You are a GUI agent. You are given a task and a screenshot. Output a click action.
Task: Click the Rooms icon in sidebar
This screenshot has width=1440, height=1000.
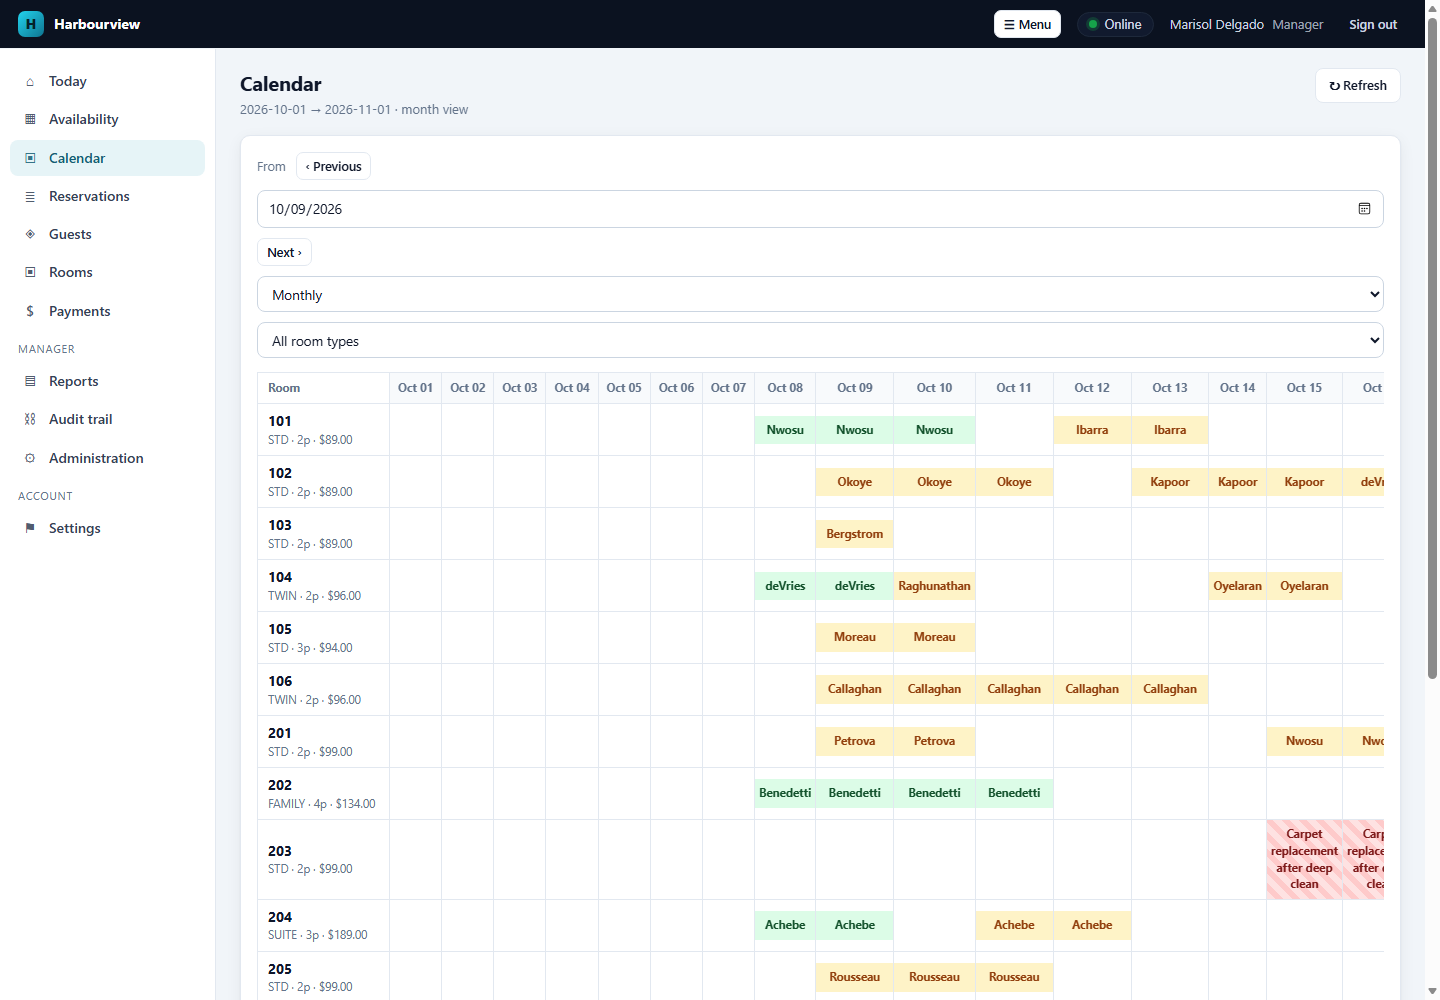click(x=30, y=273)
